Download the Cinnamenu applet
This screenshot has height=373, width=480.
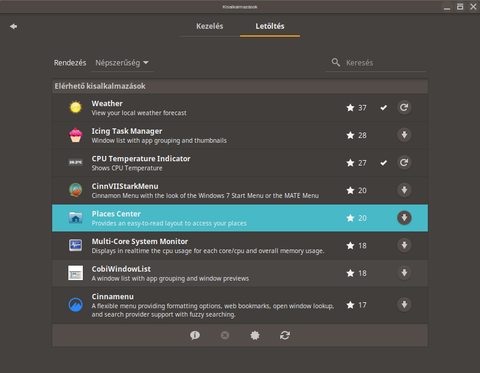coord(404,304)
